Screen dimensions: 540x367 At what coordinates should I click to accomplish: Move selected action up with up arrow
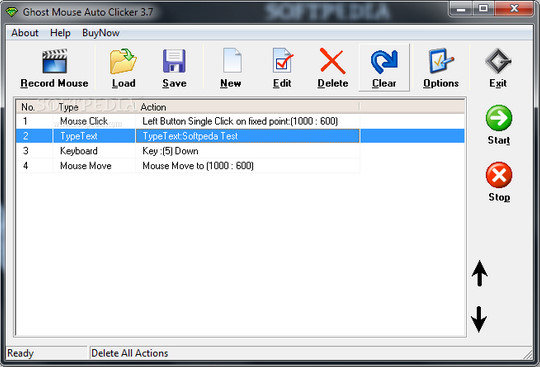[479, 274]
